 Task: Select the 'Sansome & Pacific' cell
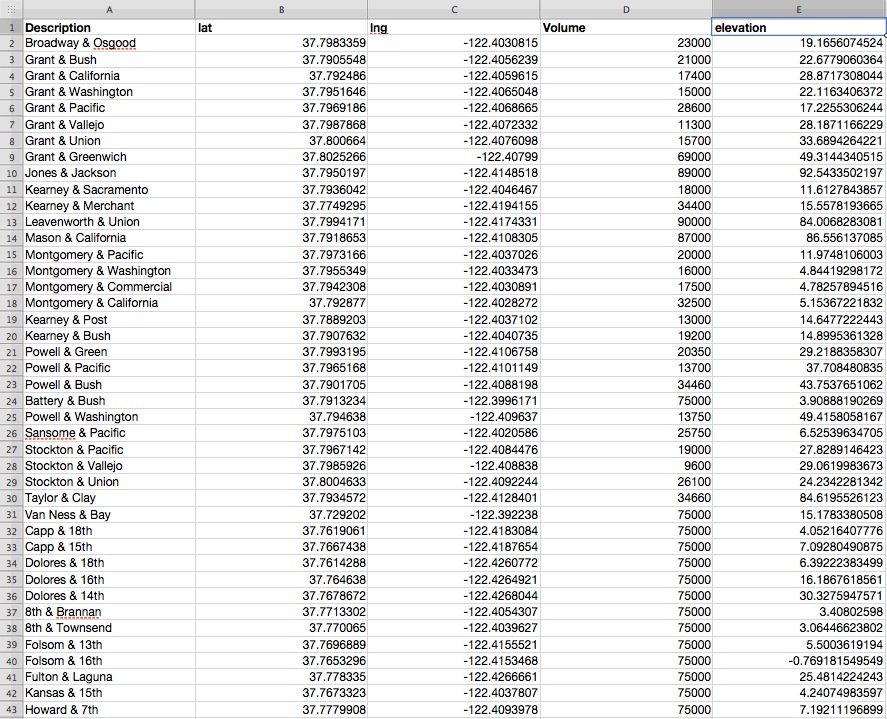point(109,433)
